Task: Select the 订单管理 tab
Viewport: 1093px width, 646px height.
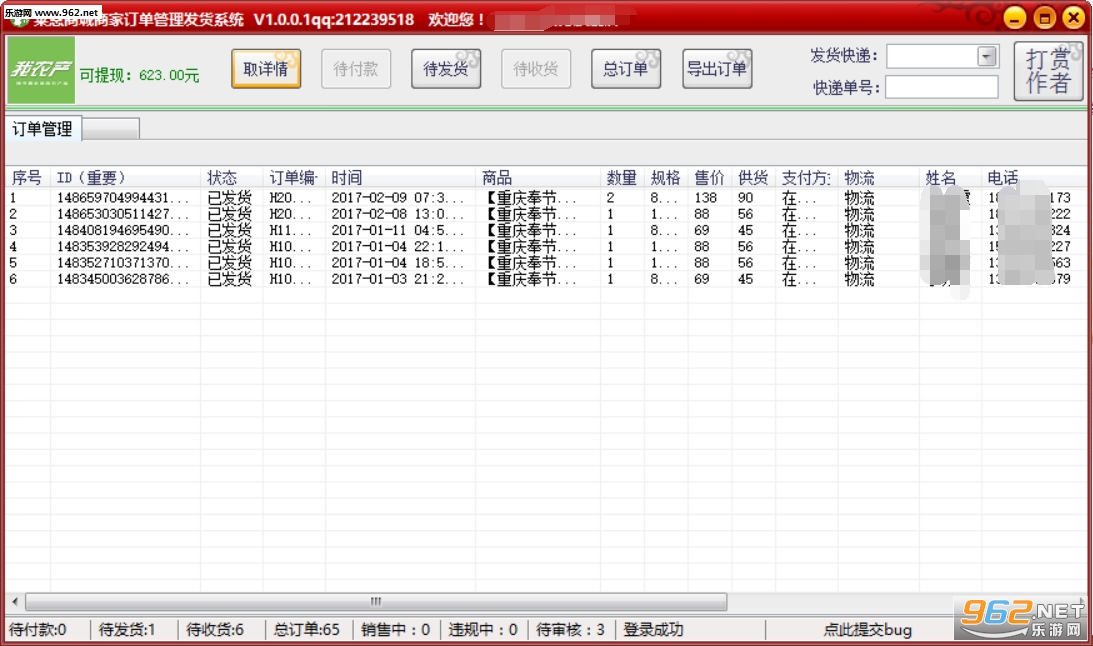Action: coord(43,129)
